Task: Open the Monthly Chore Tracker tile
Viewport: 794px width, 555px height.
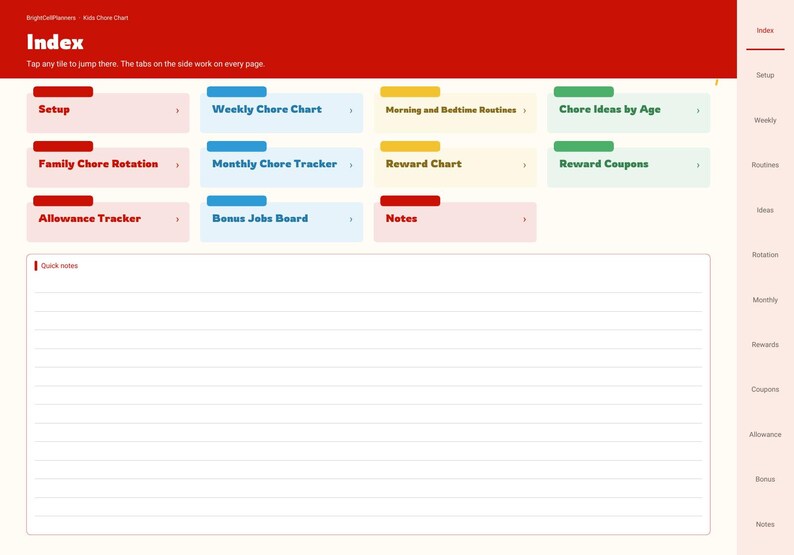Action: [x=282, y=167]
